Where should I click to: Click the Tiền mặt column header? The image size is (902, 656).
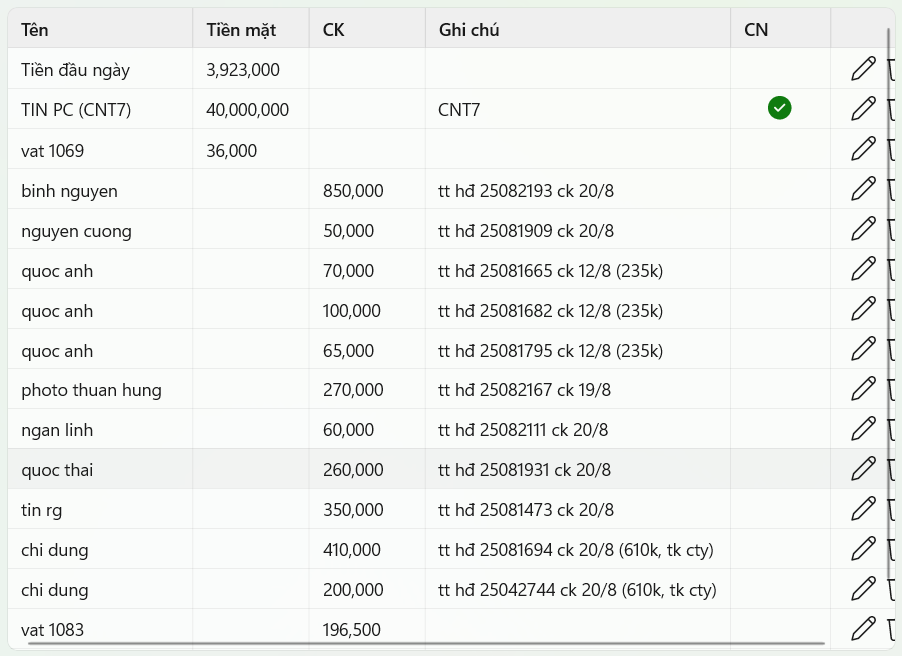[250, 29]
